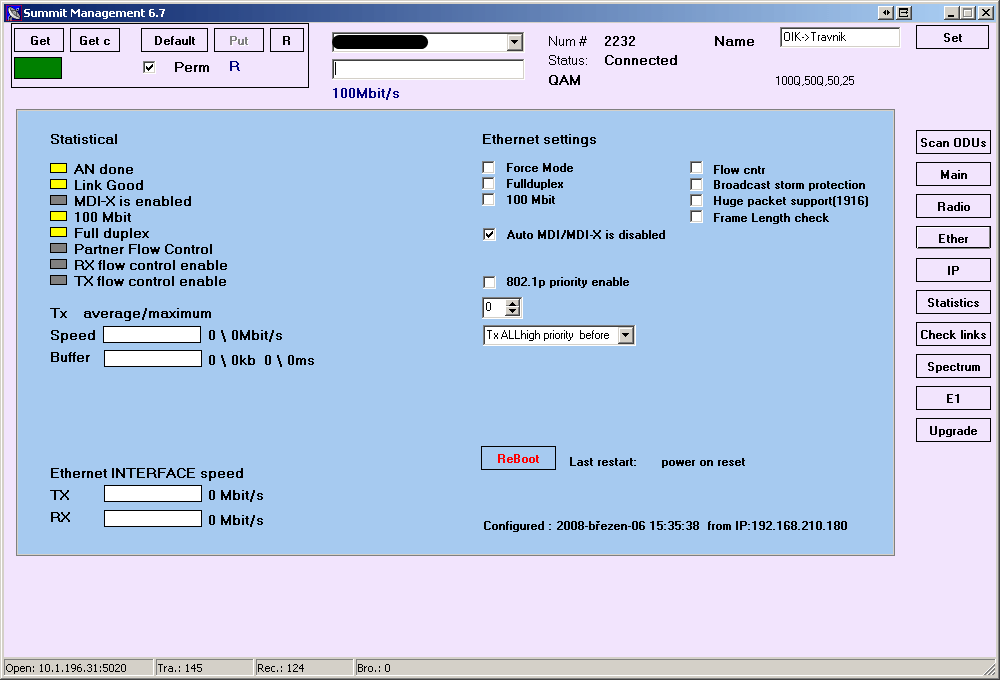
Task: Click the Open: 10.1.196.31:5020 status entry
Action: pos(78,668)
